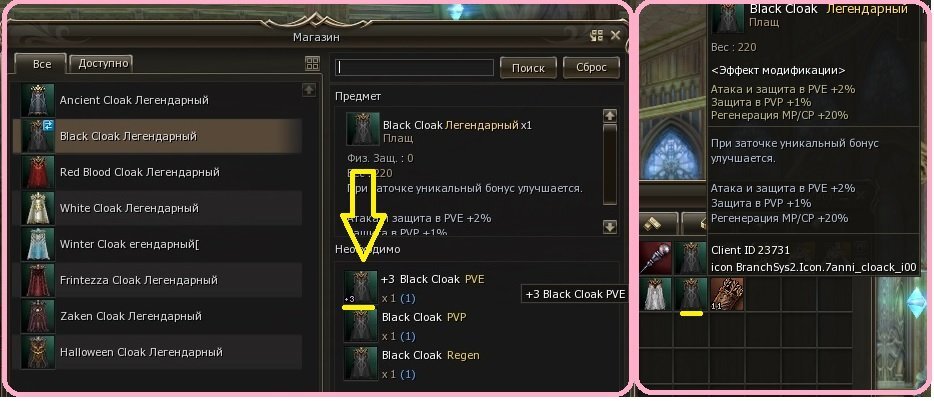Click the scroll up arrow of cloak list

(x=309, y=90)
